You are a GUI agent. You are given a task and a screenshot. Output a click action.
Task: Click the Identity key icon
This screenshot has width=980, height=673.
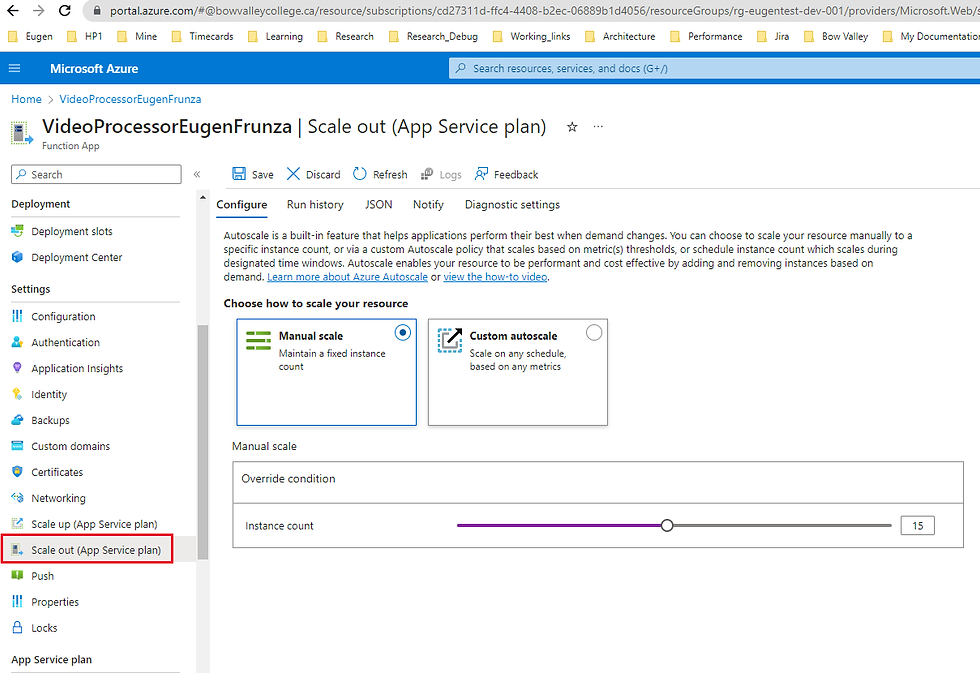pos(18,394)
